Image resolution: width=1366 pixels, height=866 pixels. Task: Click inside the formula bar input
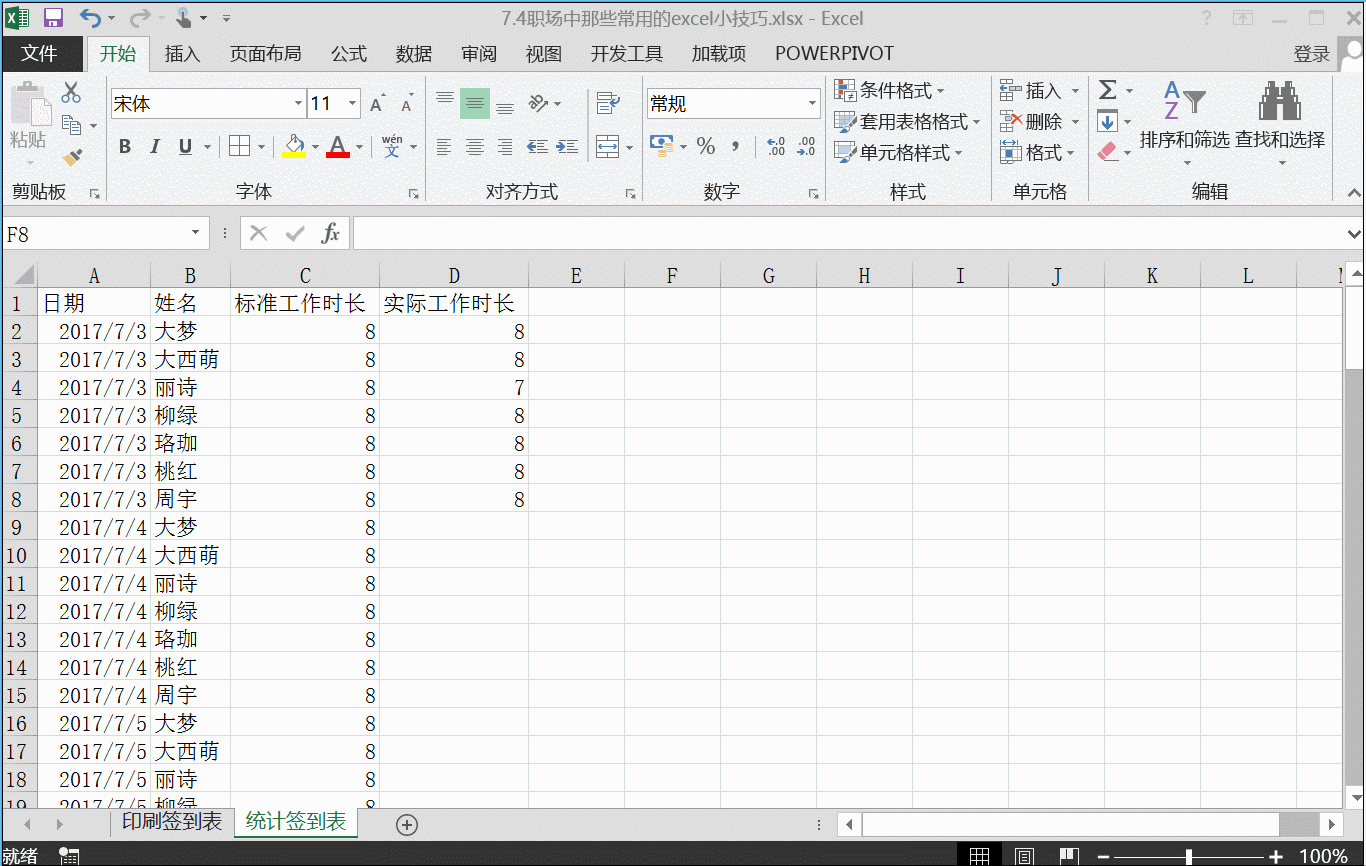point(848,234)
